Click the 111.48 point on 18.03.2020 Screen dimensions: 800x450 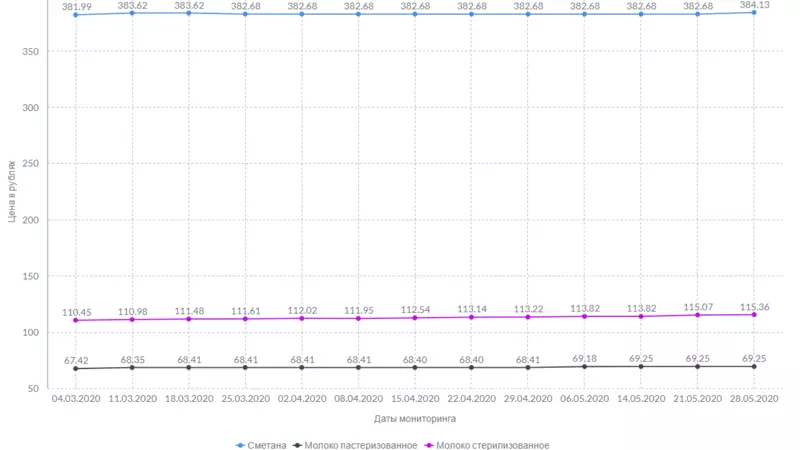189,319
